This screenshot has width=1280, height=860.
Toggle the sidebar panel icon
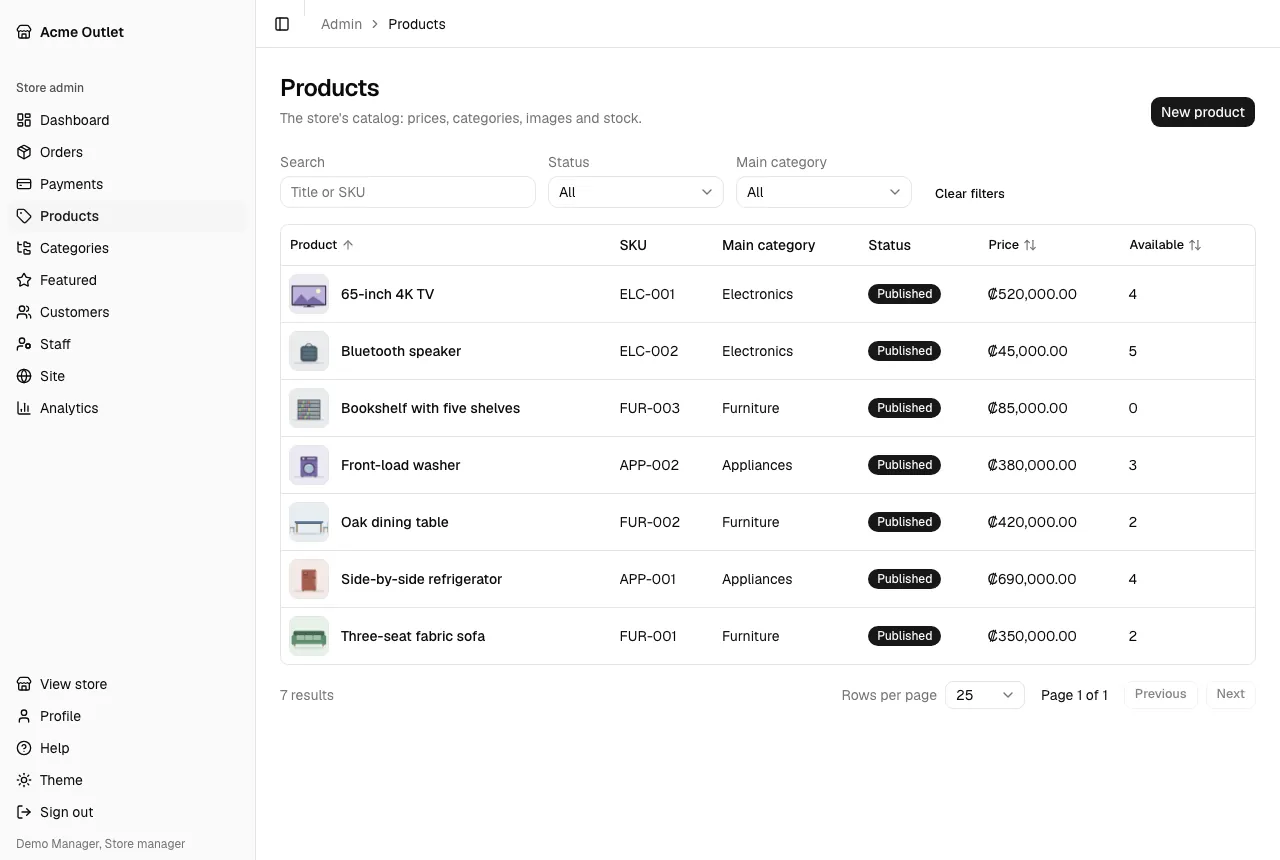(x=282, y=24)
